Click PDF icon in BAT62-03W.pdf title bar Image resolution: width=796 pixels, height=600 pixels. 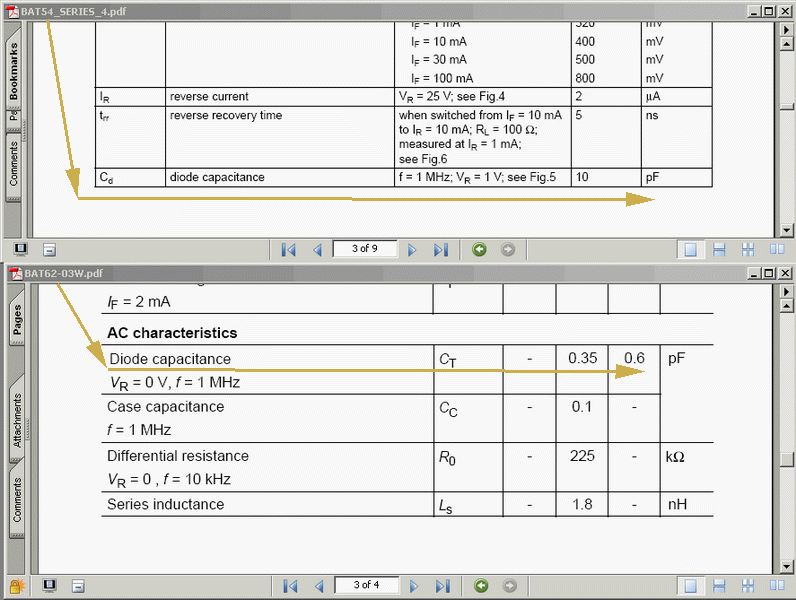(16, 273)
